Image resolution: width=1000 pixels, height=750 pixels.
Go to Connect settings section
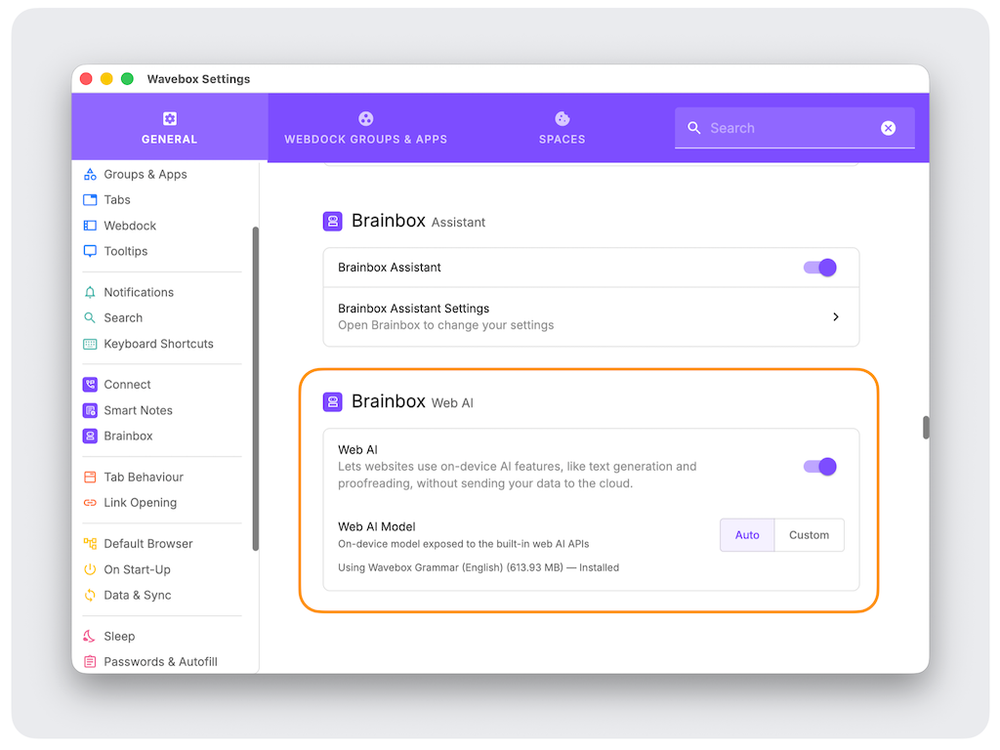pos(128,385)
